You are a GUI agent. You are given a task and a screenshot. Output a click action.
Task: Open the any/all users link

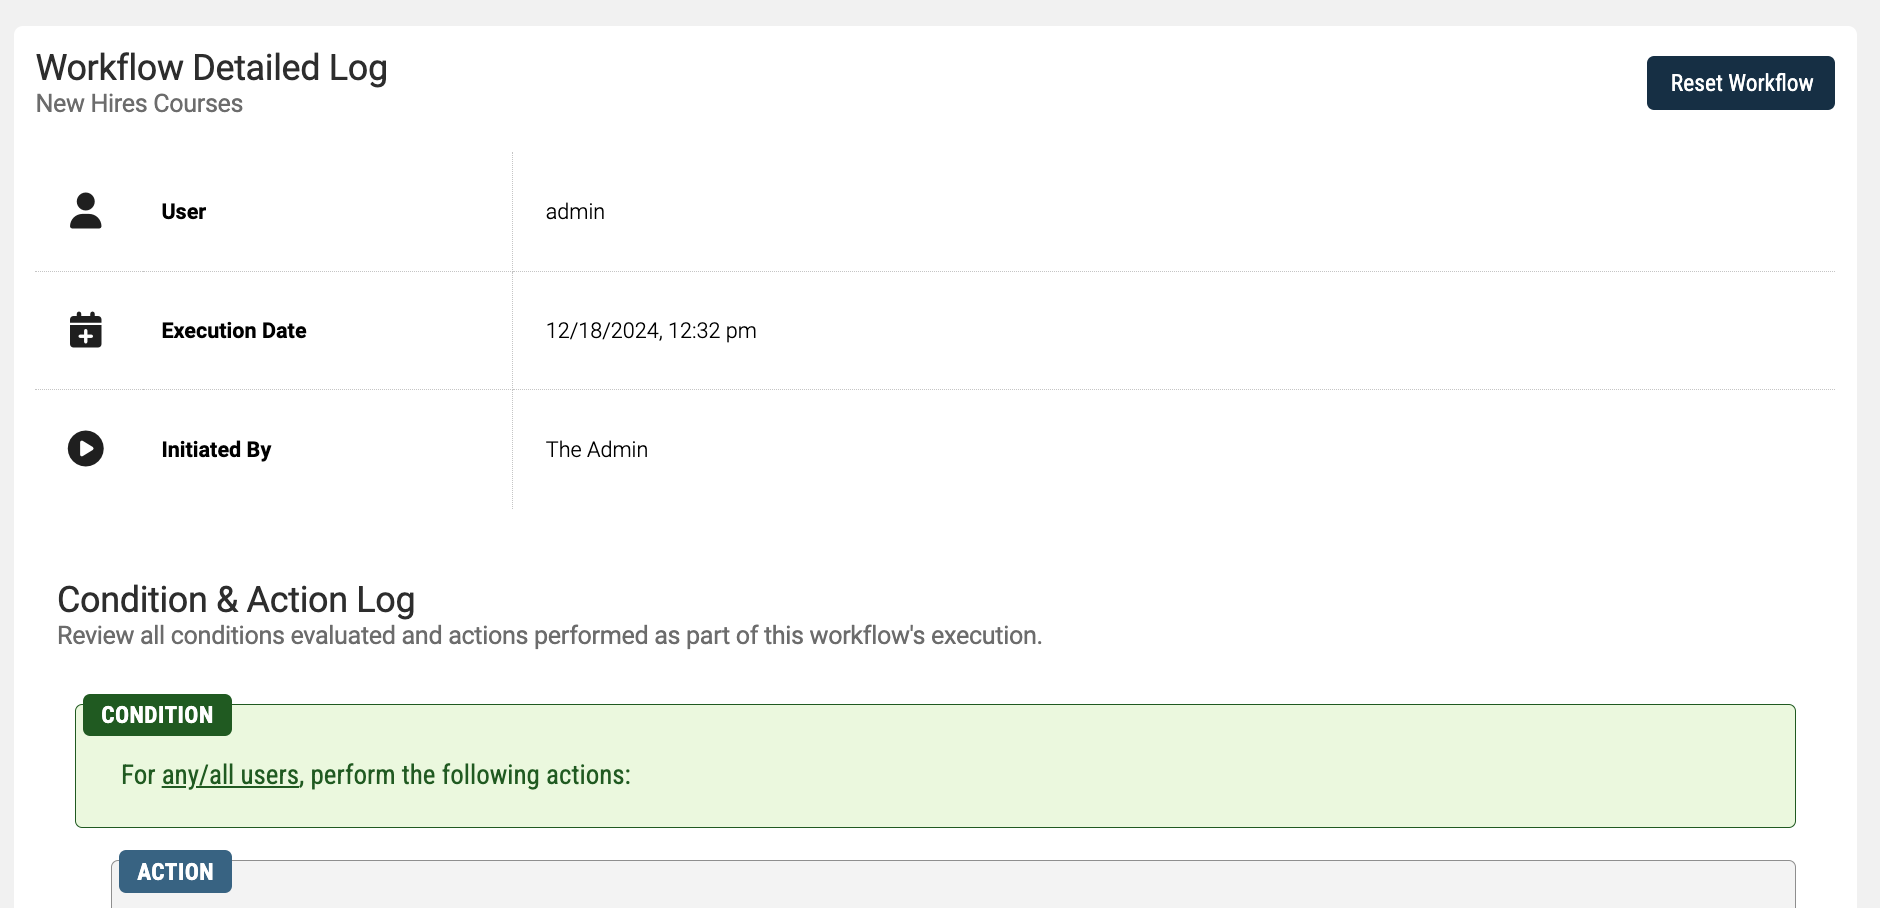pos(230,775)
